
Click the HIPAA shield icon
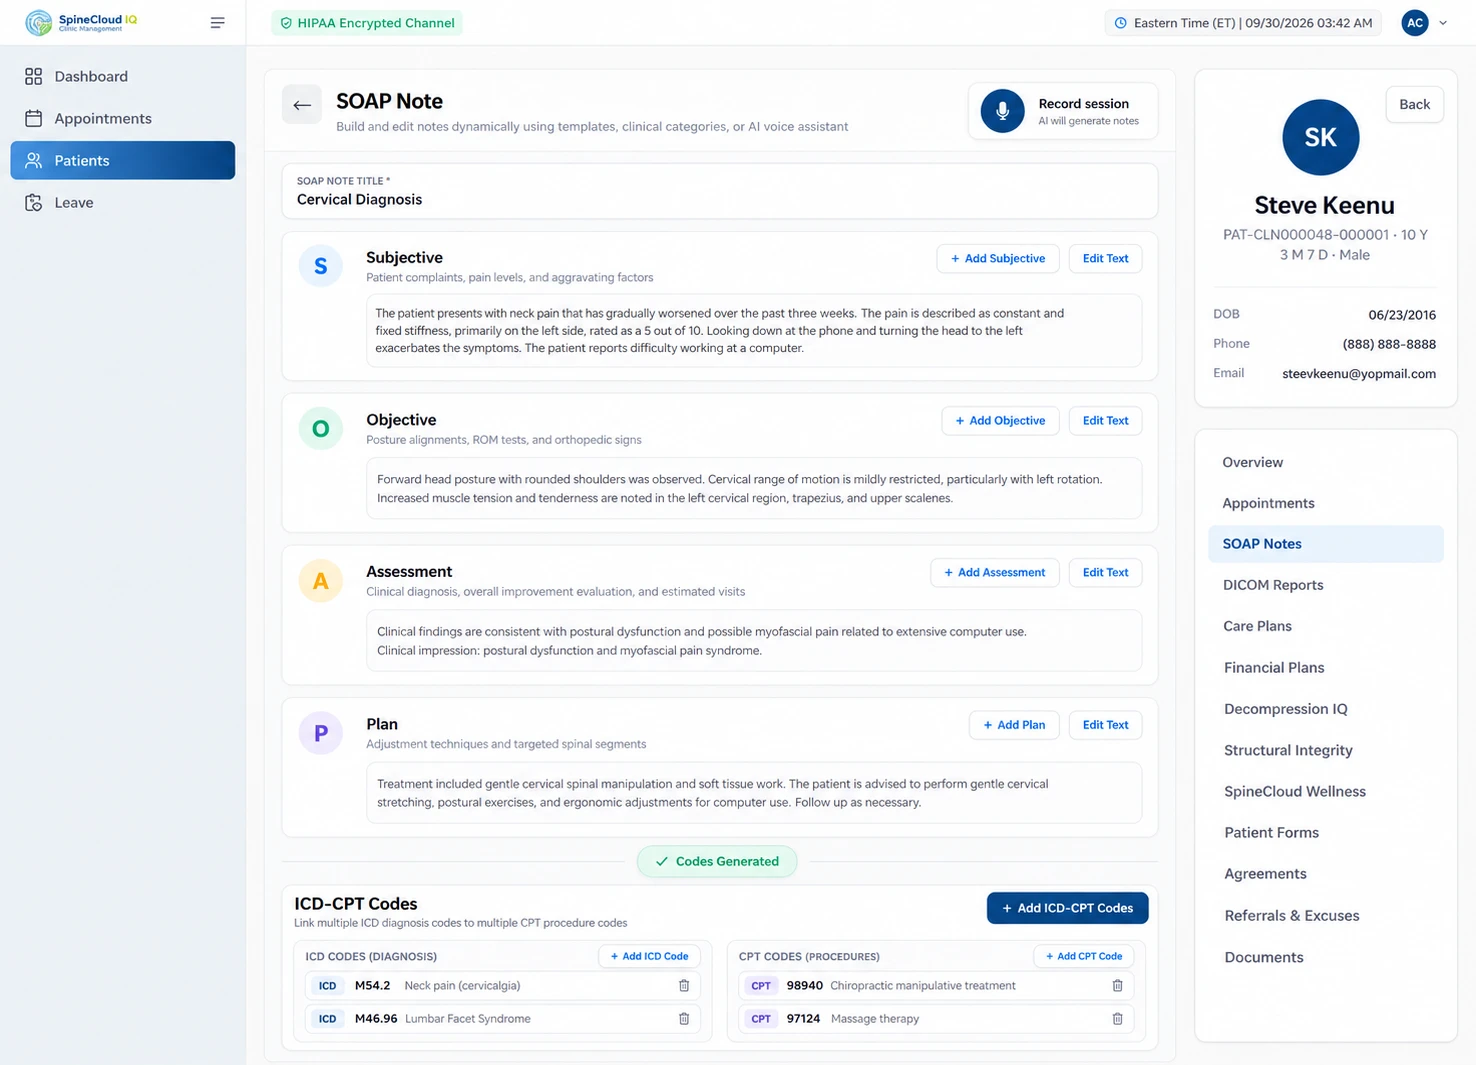click(286, 23)
